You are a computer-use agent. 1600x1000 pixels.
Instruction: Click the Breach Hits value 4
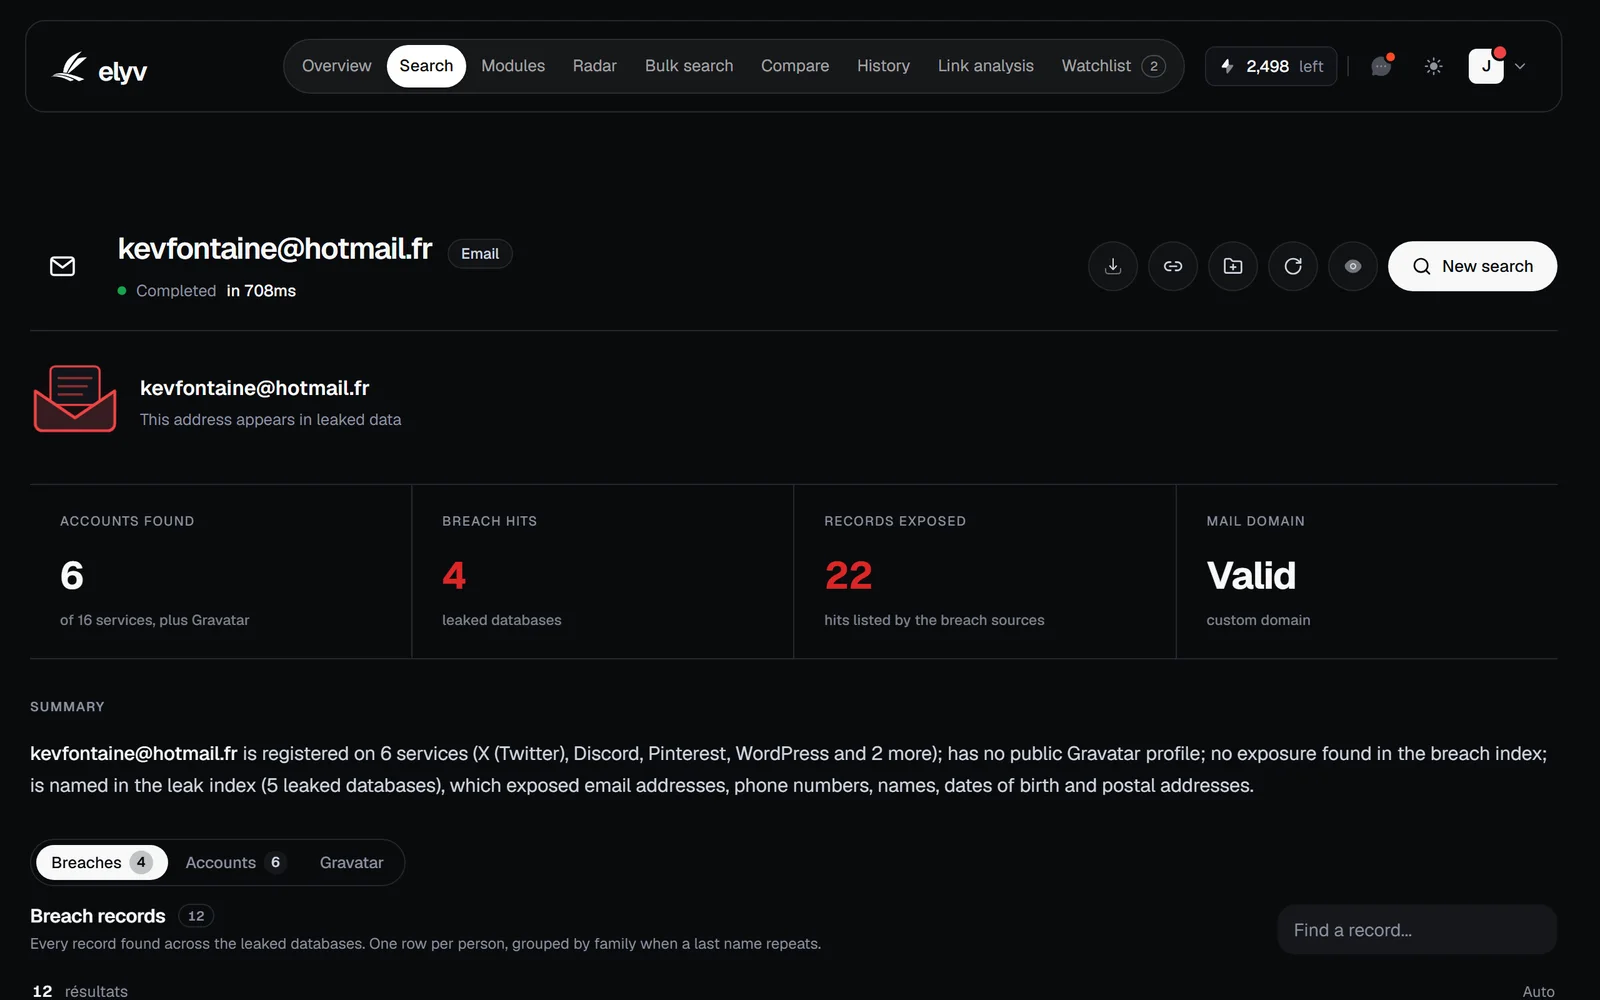[x=454, y=576]
